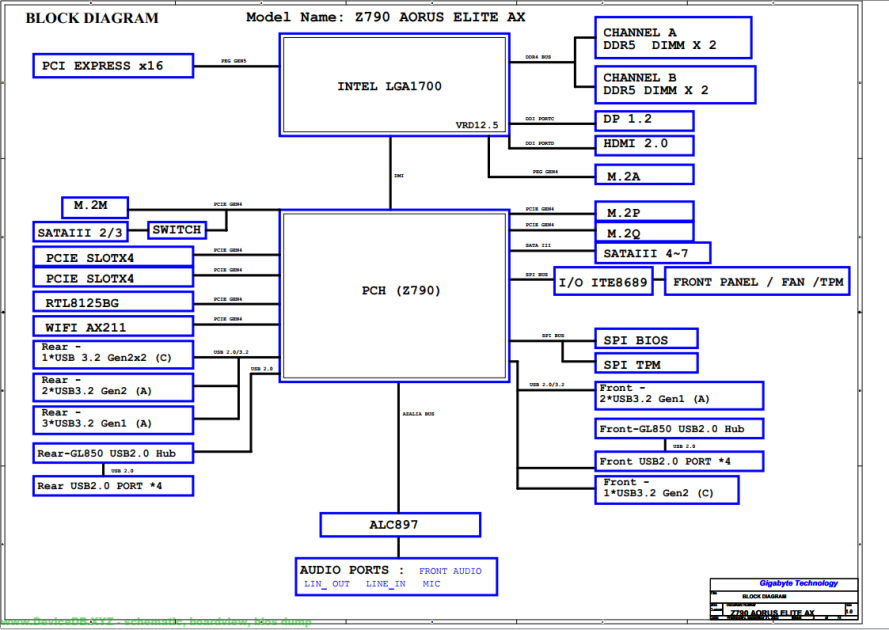Click the Front-GL850 USB2.0 Hub box
Image resolution: width=889 pixels, height=630 pixels.
(x=679, y=429)
